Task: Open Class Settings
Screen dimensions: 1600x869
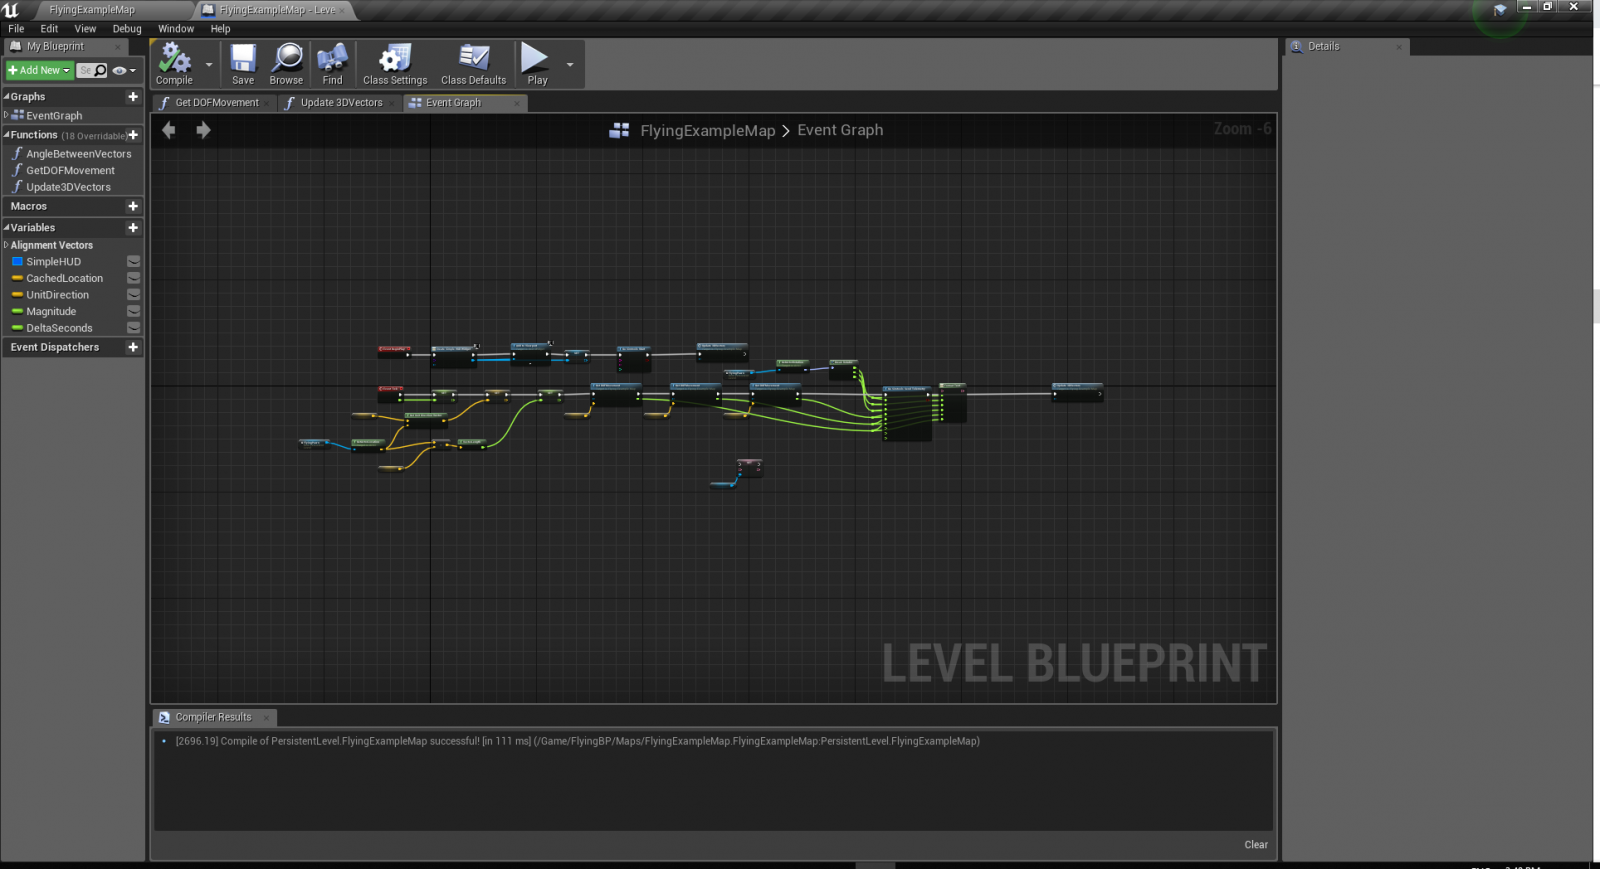Action: coord(395,64)
